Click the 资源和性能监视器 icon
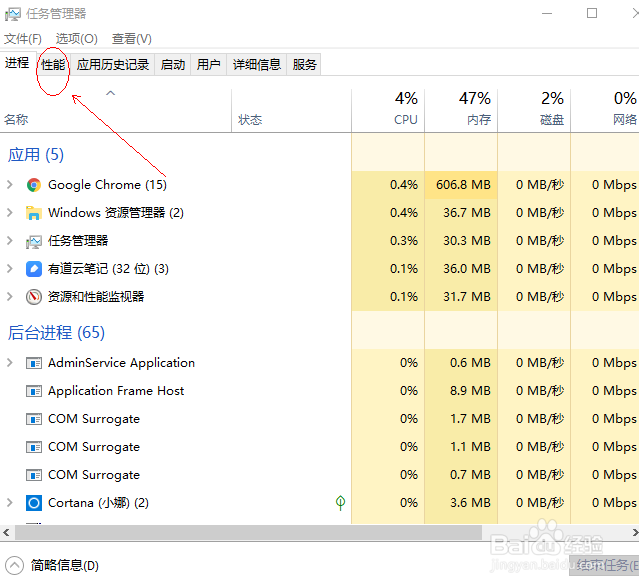639x587 pixels. click(34, 297)
